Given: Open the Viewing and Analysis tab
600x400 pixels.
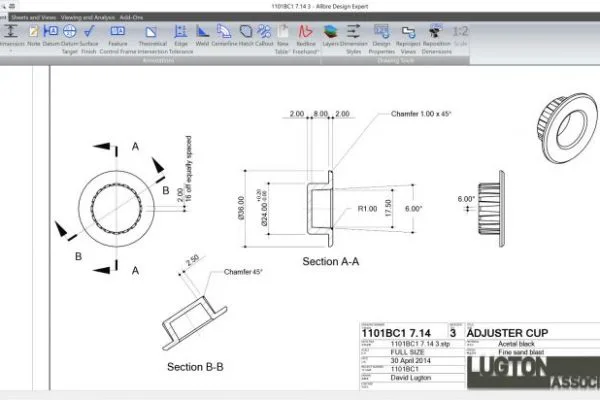Looking at the screenshot, I should click(88, 17).
